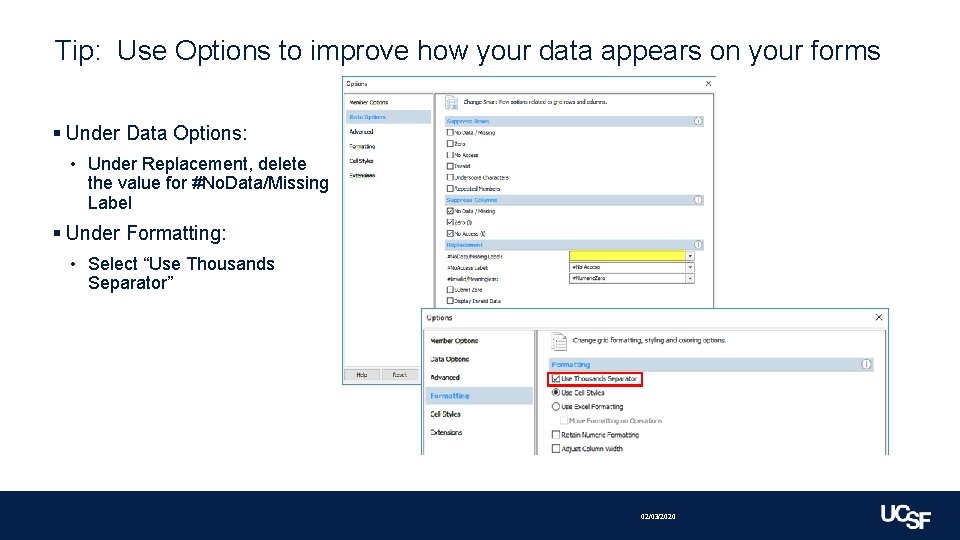Screen dimensions: 960x540
Task: Enable Repeated Members suppression
Action: tap(450, 189)
